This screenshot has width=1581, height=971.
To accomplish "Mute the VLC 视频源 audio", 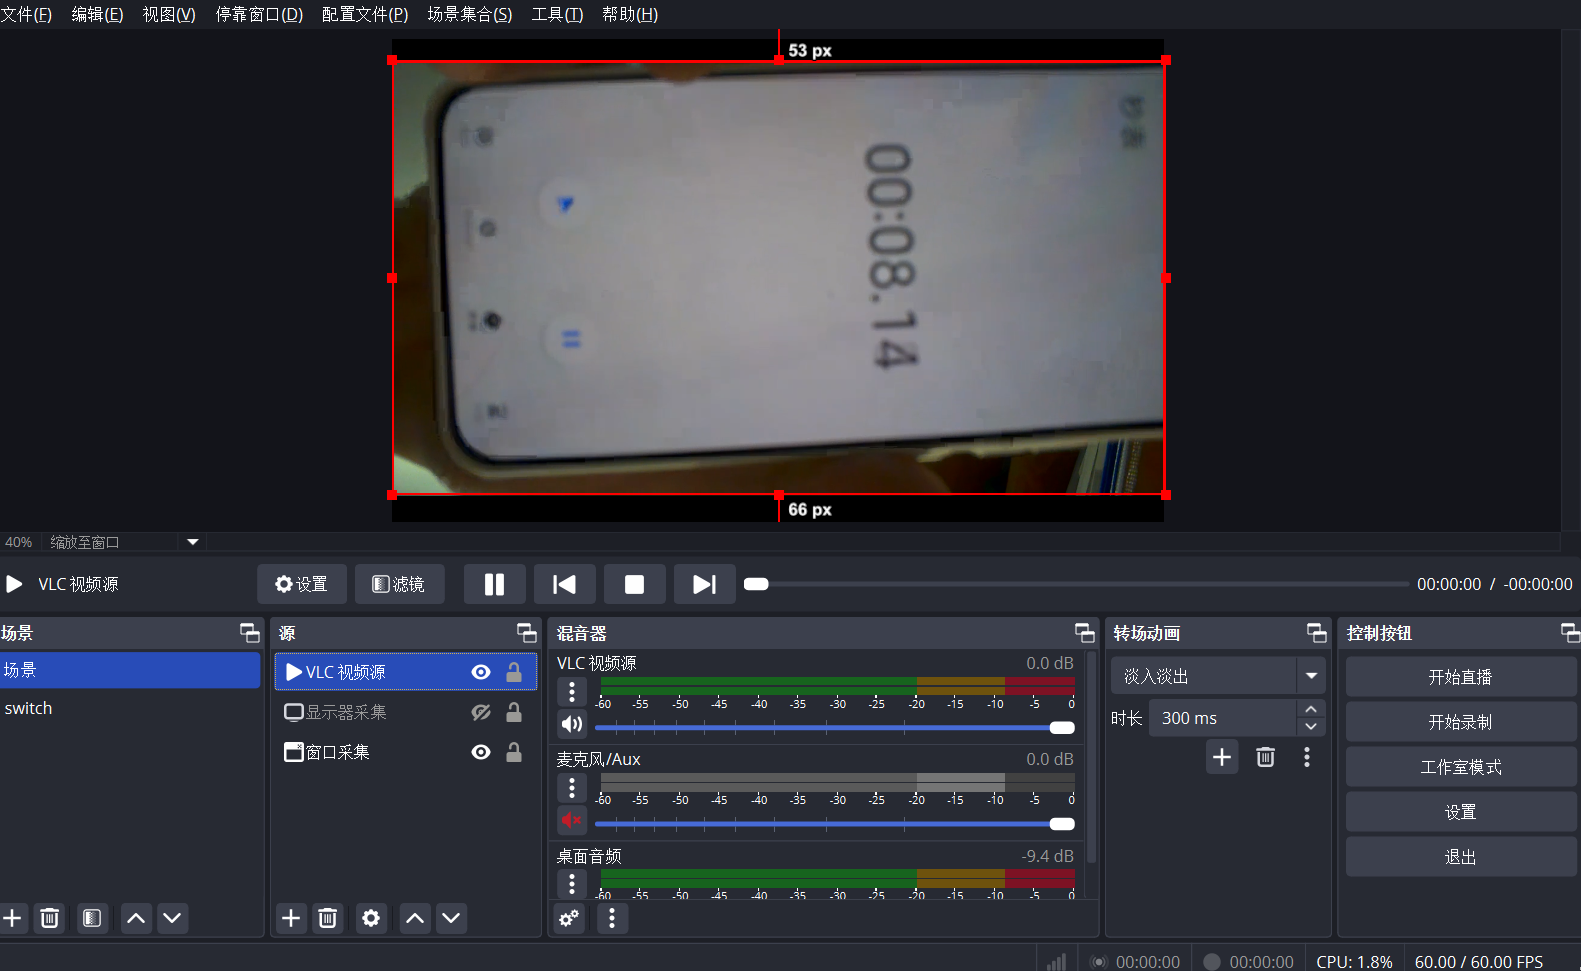I will (x=572, y=724).
